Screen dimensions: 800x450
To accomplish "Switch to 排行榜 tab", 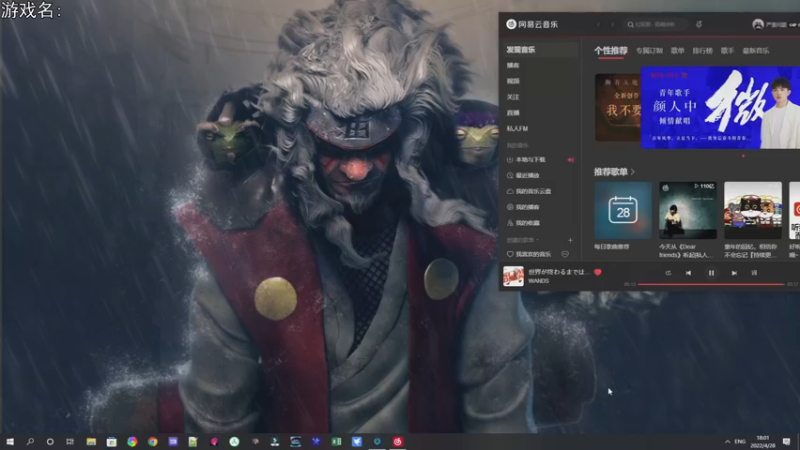I will 703,51.
